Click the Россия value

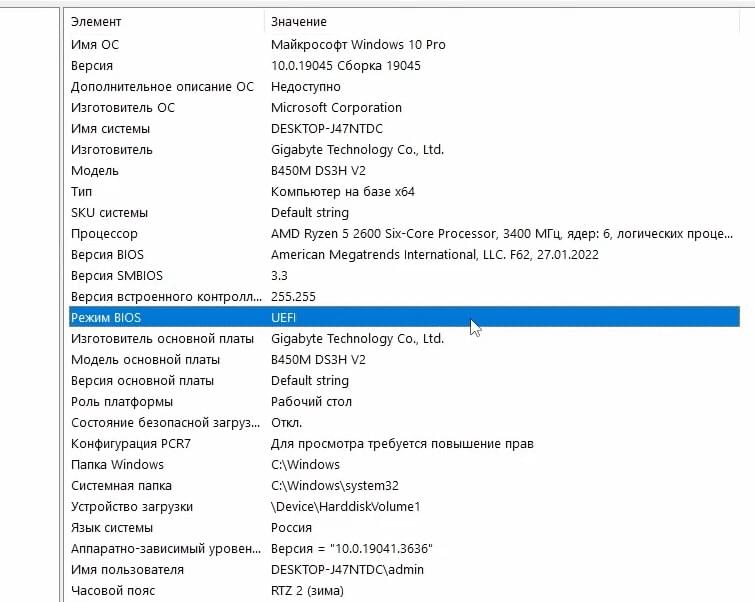pyautogui.click(x=291, y=528)
